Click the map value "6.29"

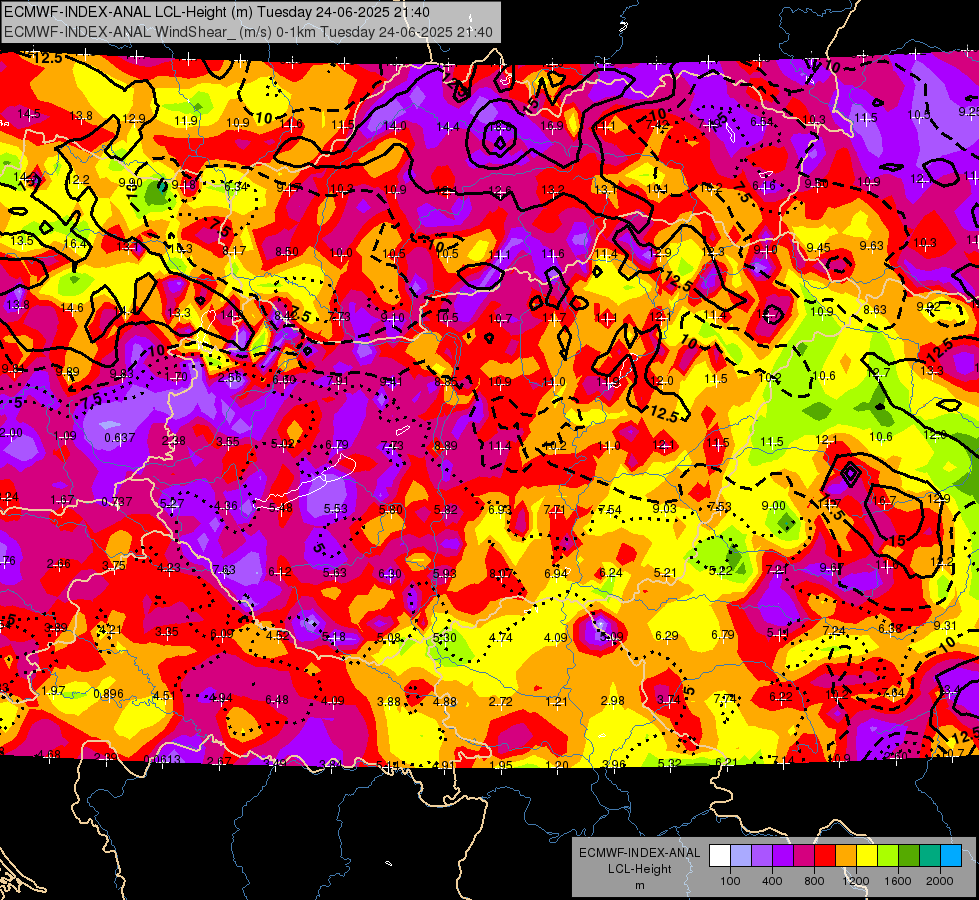[x=667, y=636]
